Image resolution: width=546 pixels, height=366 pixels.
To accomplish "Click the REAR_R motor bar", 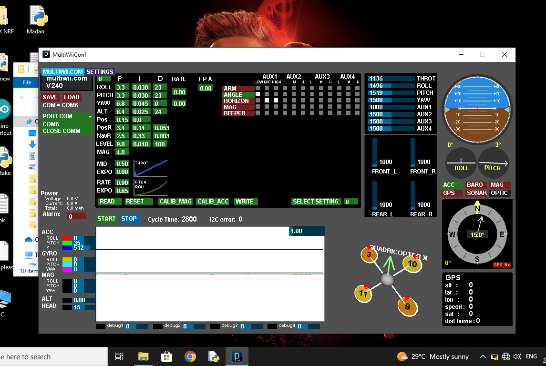I will [413, 195].
